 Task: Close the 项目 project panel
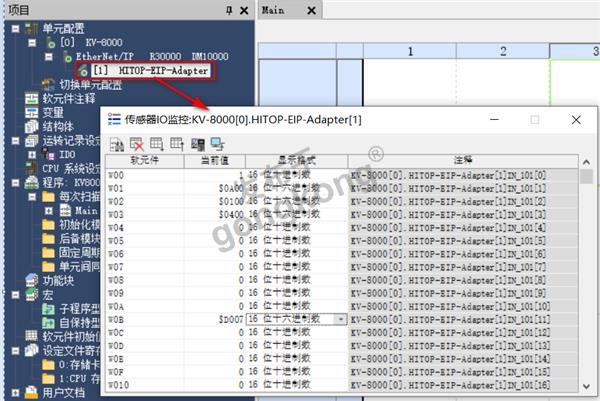[x=244, y=10]
